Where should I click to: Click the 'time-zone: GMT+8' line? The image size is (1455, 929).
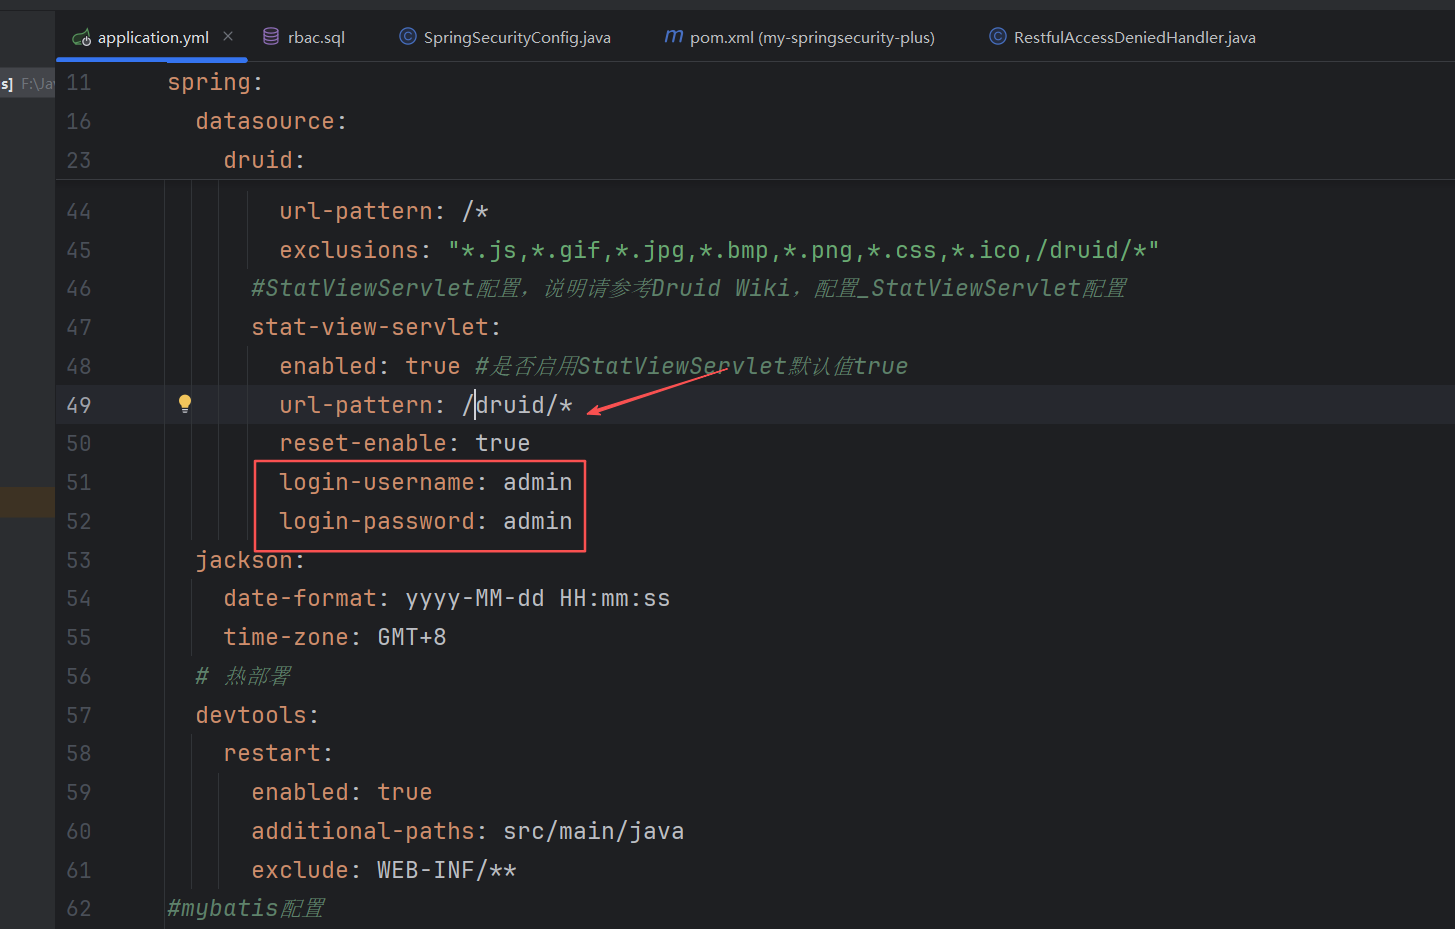pyautogui.click(x=335, y=637)
